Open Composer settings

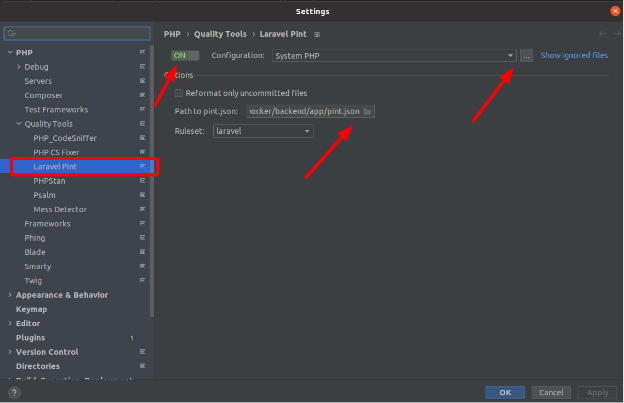tap(43, 95)
